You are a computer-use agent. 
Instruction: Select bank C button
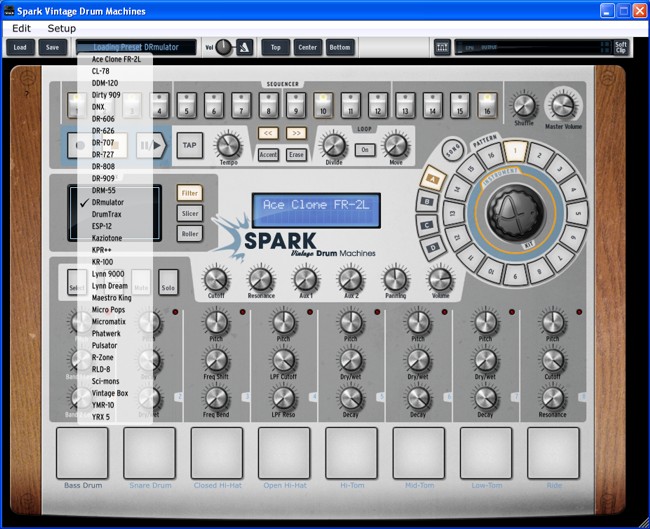point(427,226)
